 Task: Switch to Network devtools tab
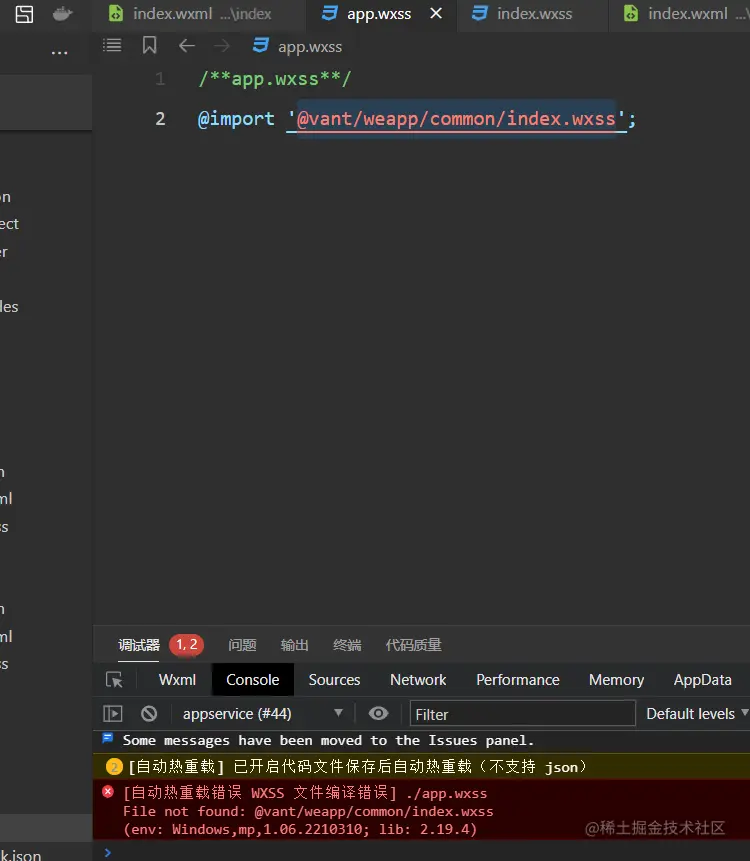418,680
